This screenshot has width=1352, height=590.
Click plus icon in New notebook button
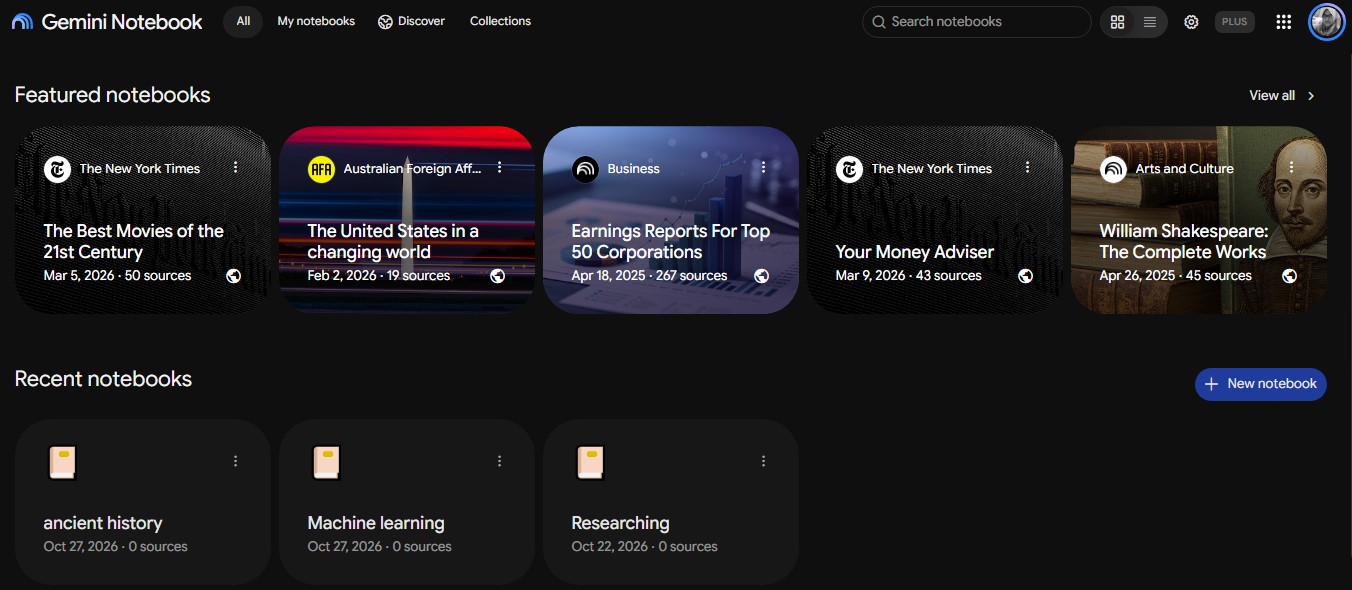coord(1211,384)
